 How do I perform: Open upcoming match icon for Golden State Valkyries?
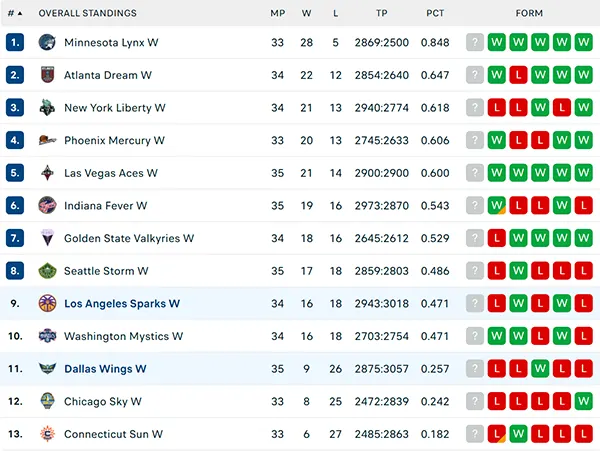point(475,238)
